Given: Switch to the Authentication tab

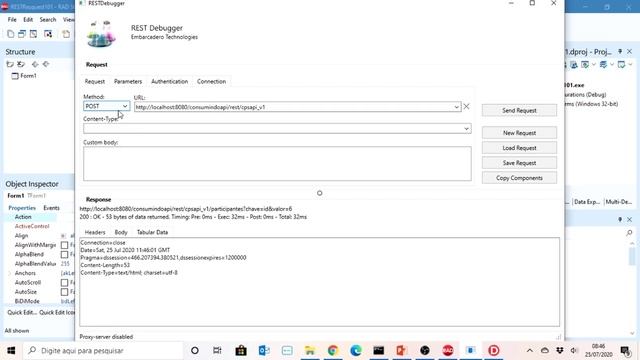Looking at the screenshot, I should pyautogui.click(x=169, y=82).
